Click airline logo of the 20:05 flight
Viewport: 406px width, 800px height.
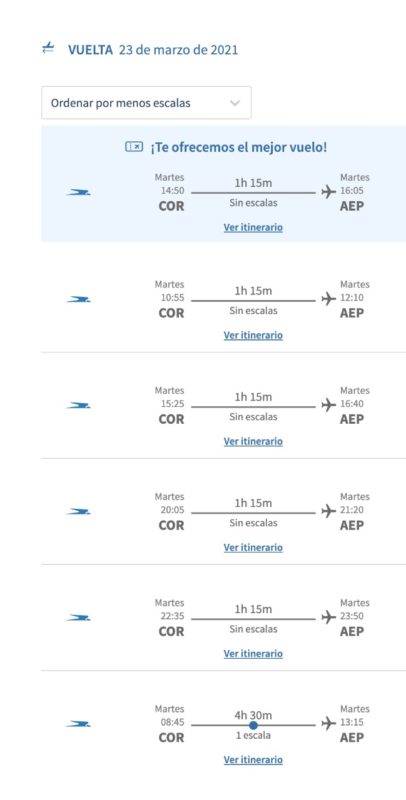(79, 512)
